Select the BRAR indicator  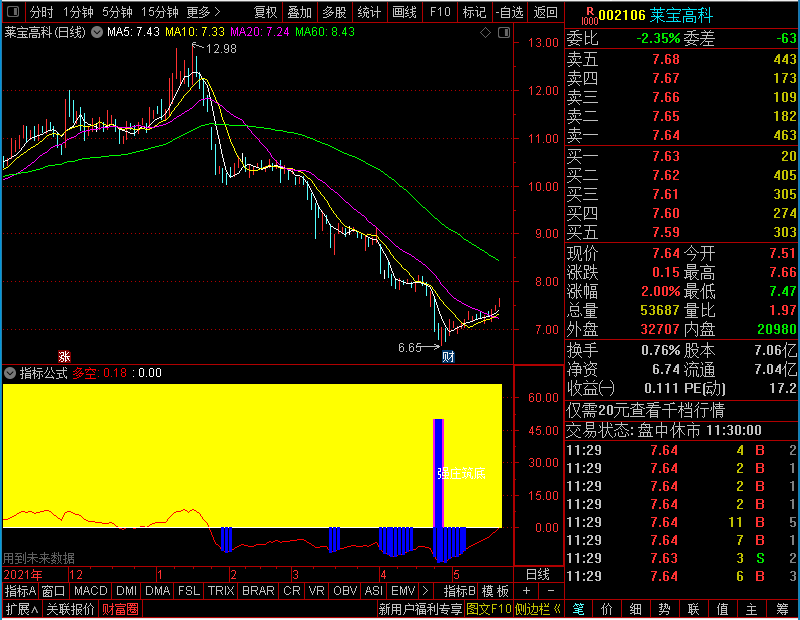click(x=258, y=591)
